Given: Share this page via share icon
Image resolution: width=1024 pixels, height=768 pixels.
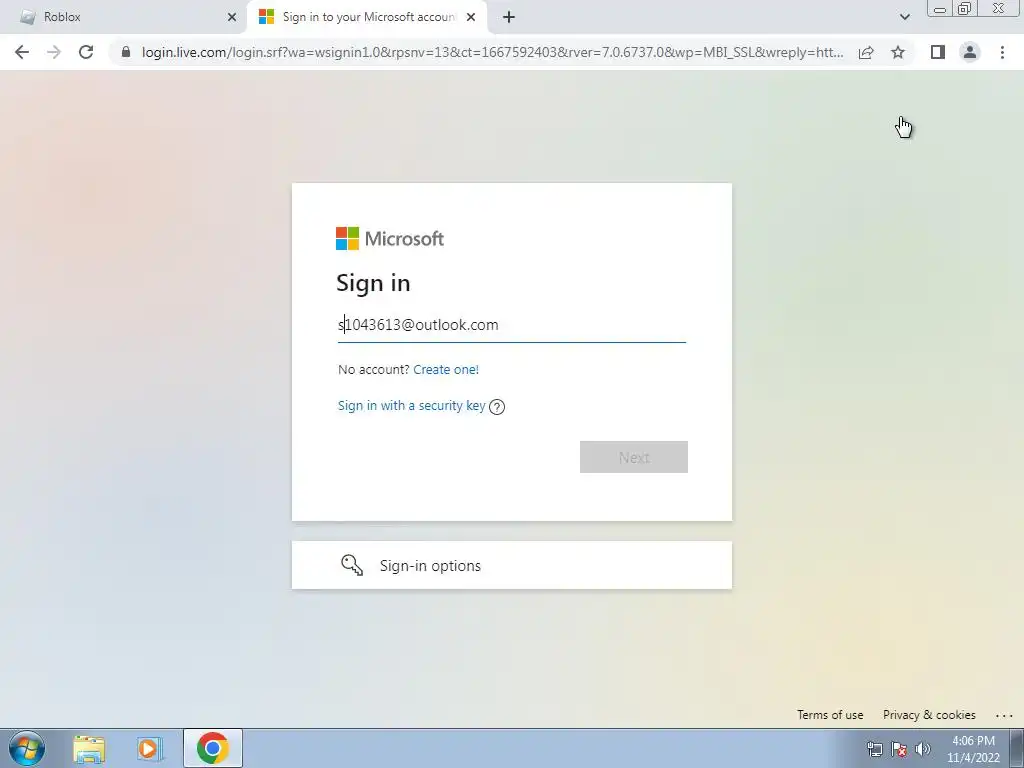Looking at the screenshot, I should (866, 52).
